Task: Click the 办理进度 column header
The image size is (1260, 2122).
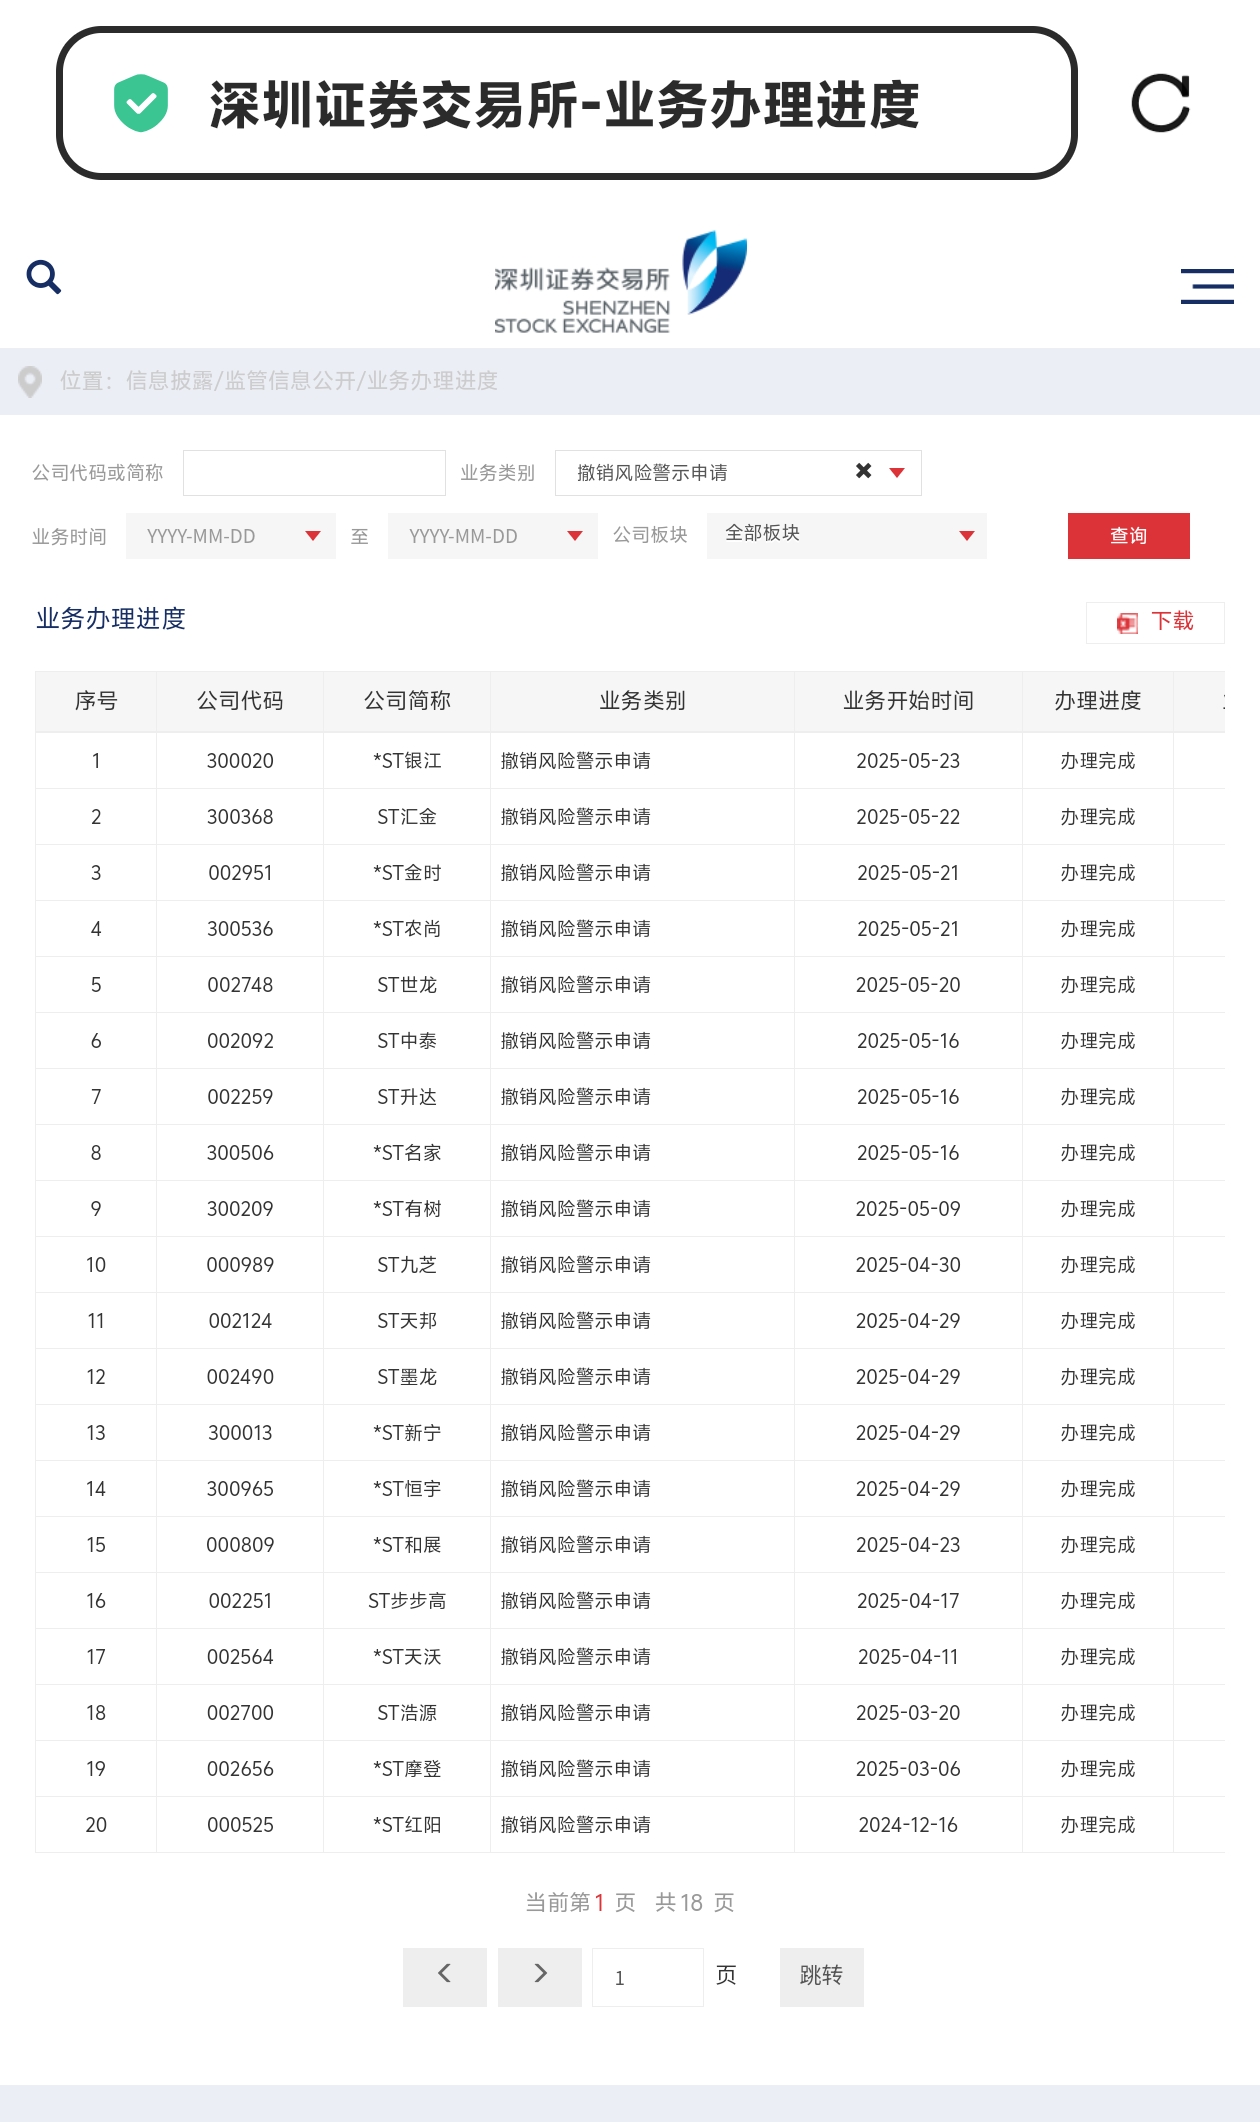Action: tap(1098, 701)
